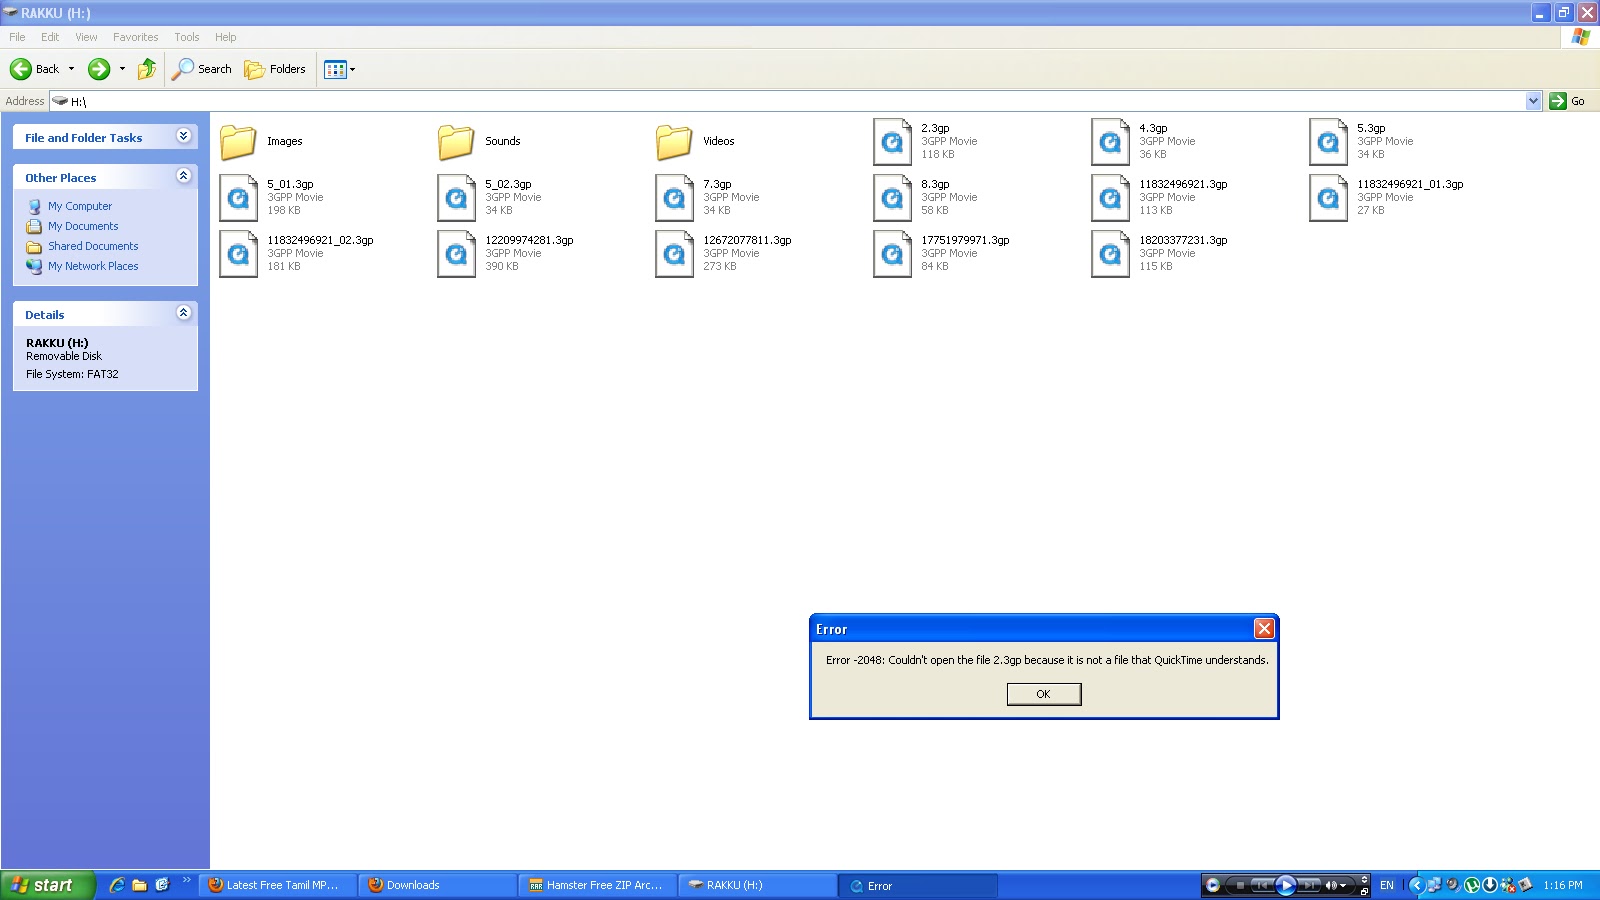Open the Edit menu

click(50, 37)
